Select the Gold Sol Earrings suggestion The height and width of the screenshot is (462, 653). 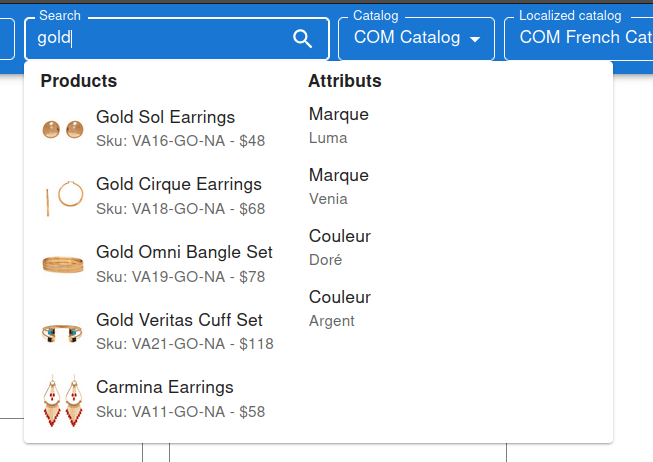click(x=165, y=118)
